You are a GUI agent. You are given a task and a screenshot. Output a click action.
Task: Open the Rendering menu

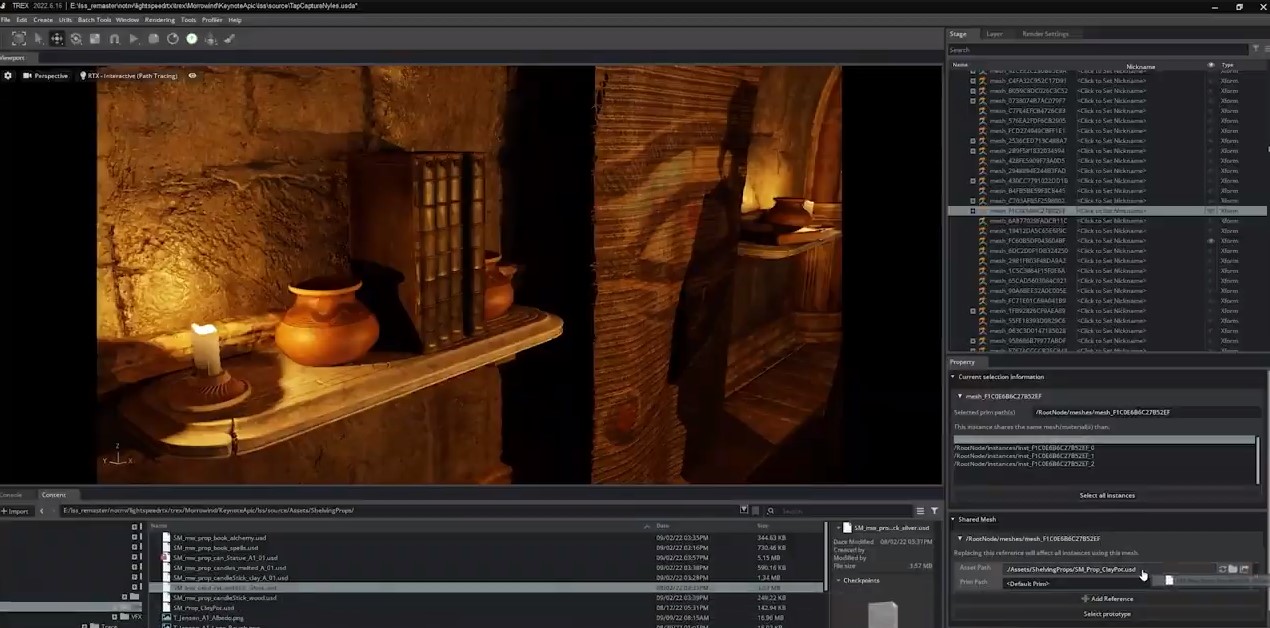(159, 20)
